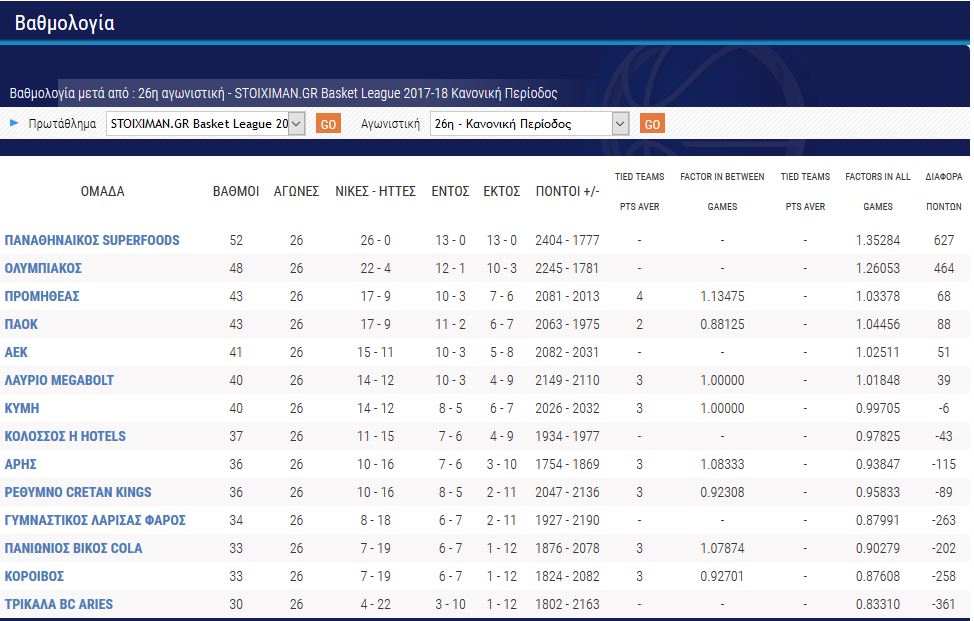Viewport: 974px width, 621px height.
Task: Go to ΛΑΥΡΙΟ MEGABOLT team page
Action: coord(59,380)
